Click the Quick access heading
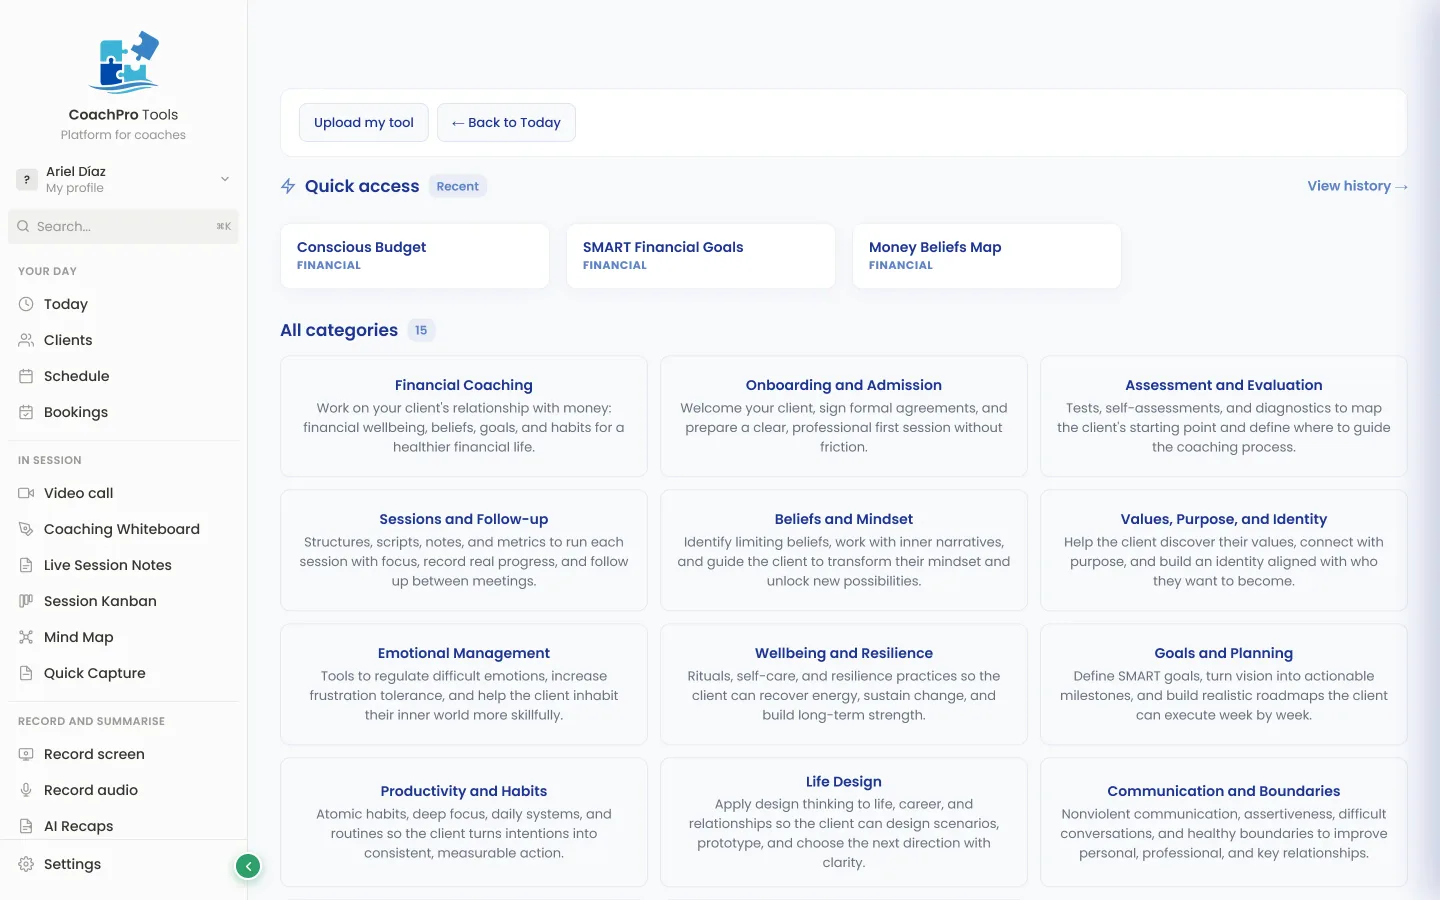Viewport: 1440px width, 900px height. point(362,186)
